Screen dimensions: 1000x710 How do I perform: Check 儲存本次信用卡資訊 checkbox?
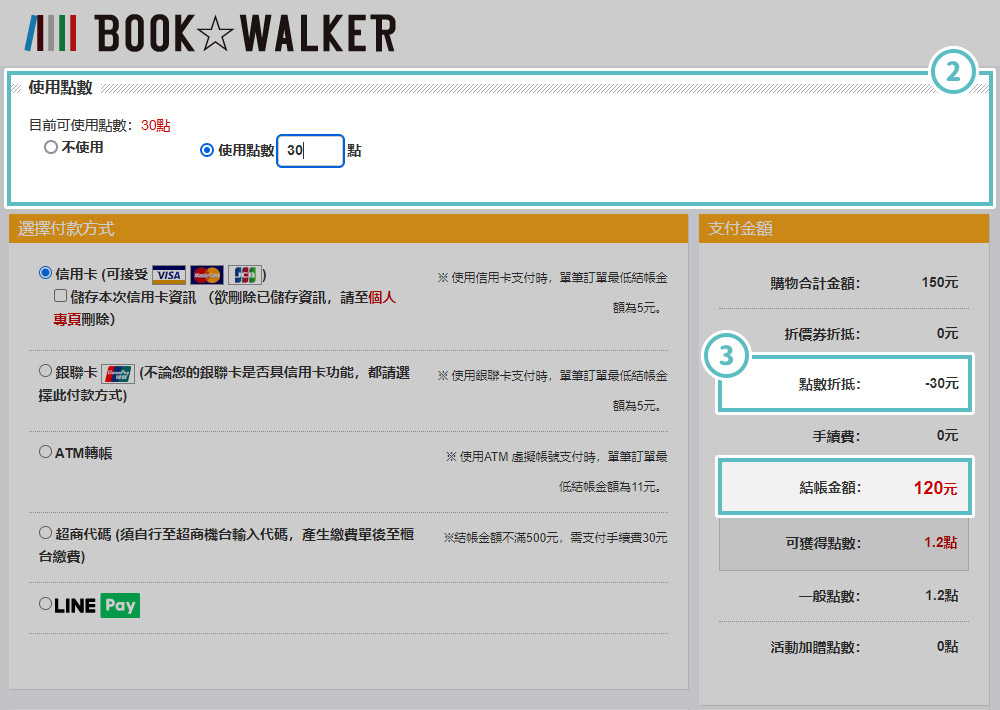point(61,297)
